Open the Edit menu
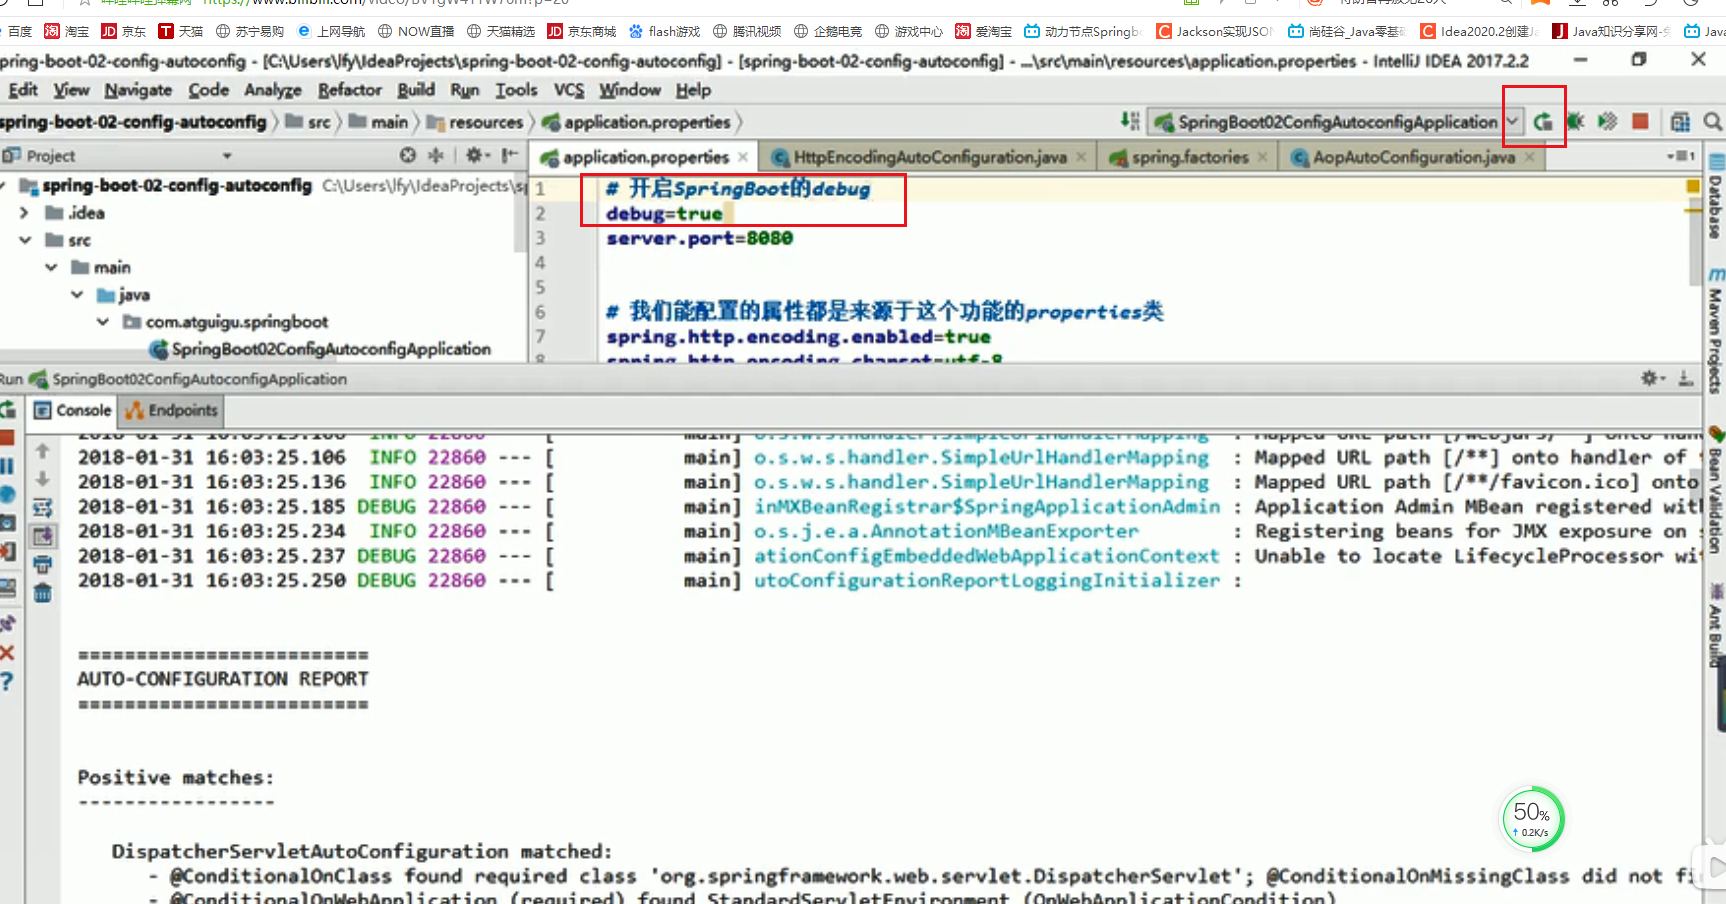Screen dimensions: 1726x904 coord(23,90)
